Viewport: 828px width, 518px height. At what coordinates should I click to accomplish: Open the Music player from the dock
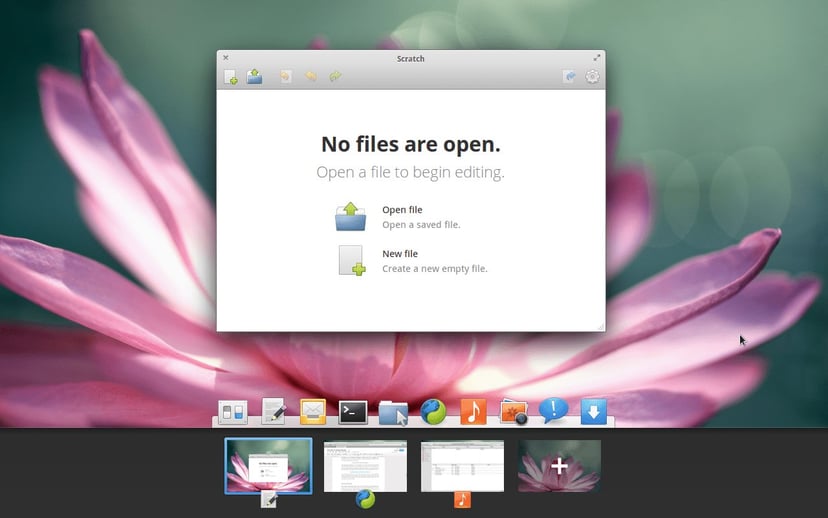click(x=473, y=411)
